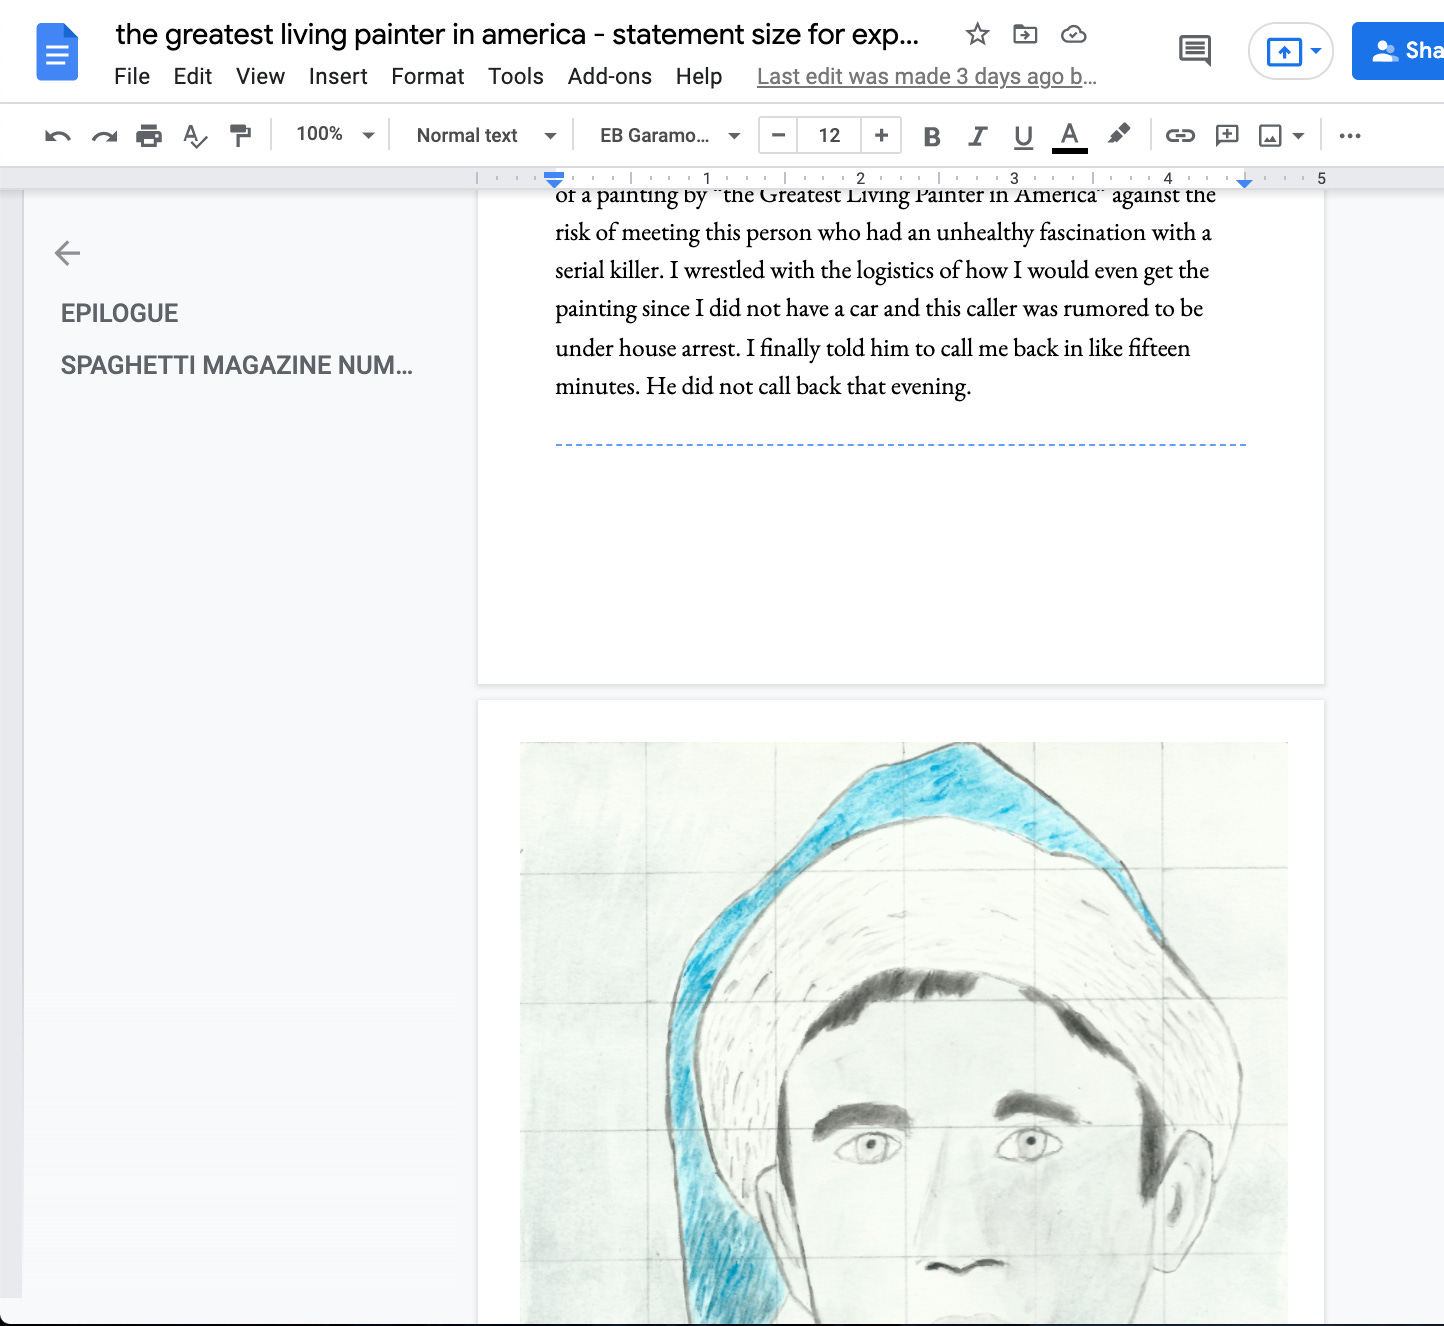Click the Present to a meeting button
1444x1326 pixels.
(1284, 51)
